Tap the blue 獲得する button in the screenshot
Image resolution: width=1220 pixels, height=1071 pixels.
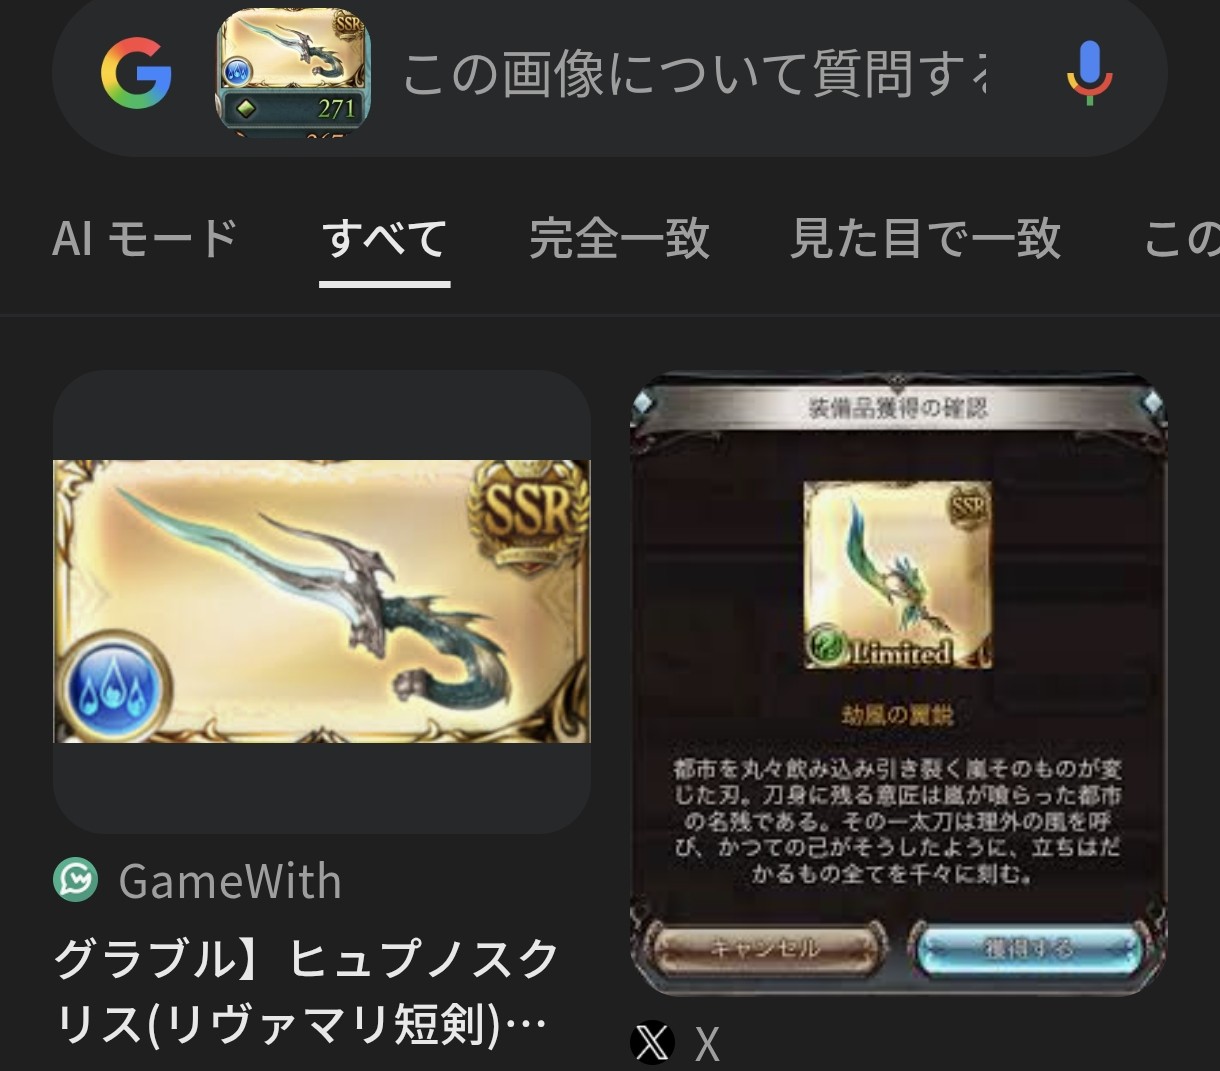coord(1028,948)
